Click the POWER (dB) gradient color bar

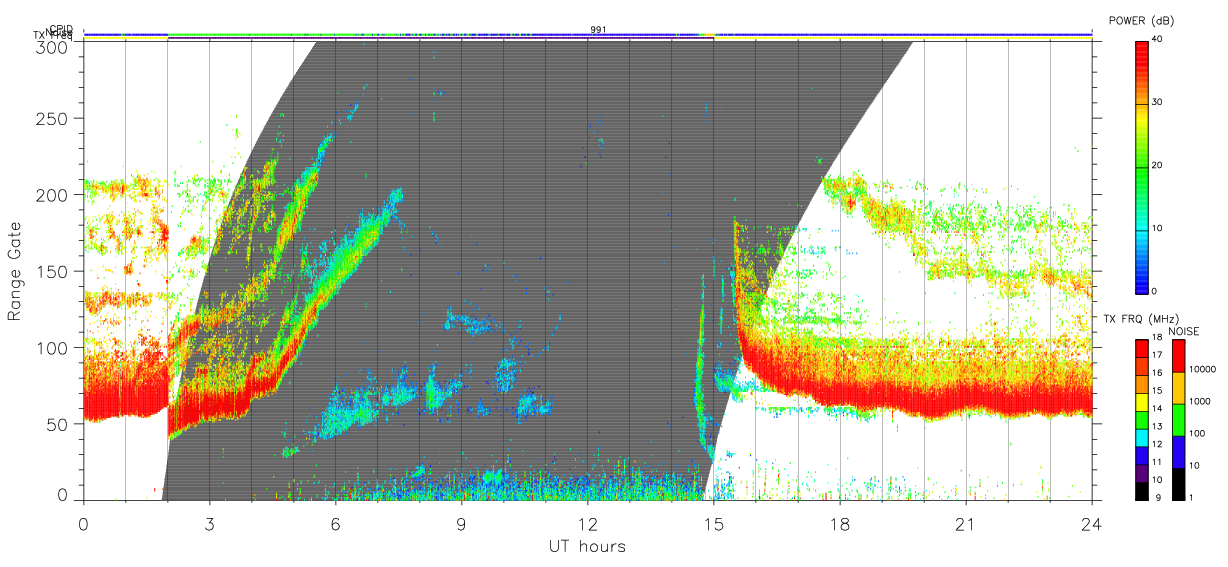1141,166
